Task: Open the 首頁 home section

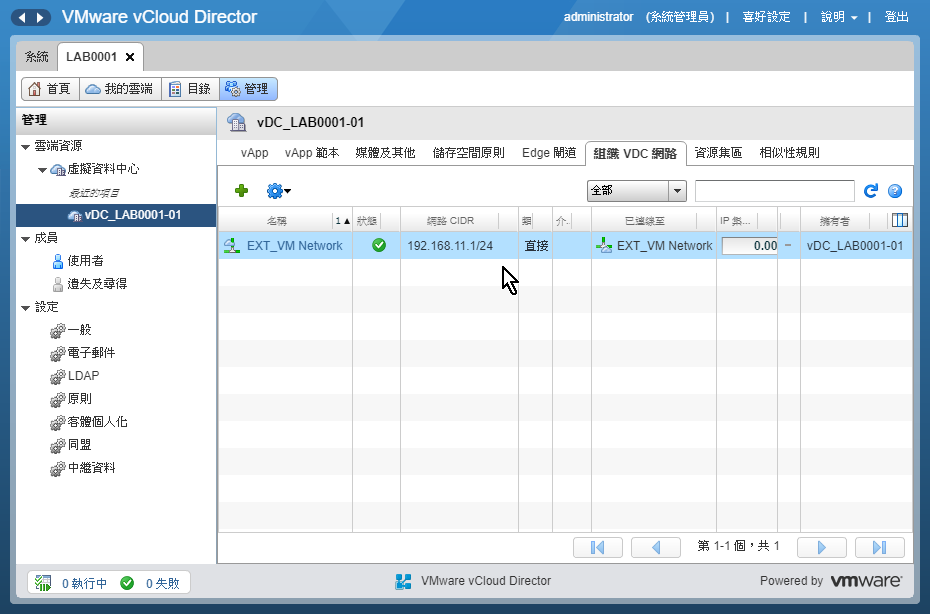Action: coord(50,89)
